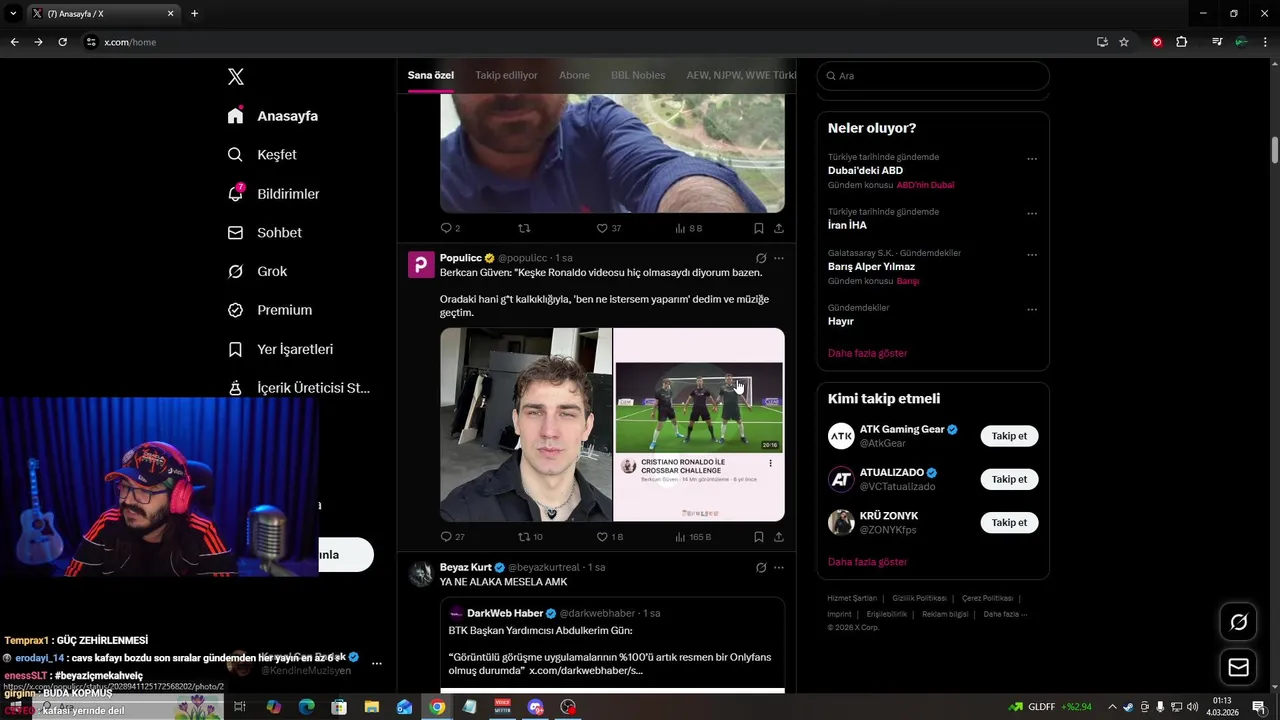More options for İran İHA trend

point(1032,214)
